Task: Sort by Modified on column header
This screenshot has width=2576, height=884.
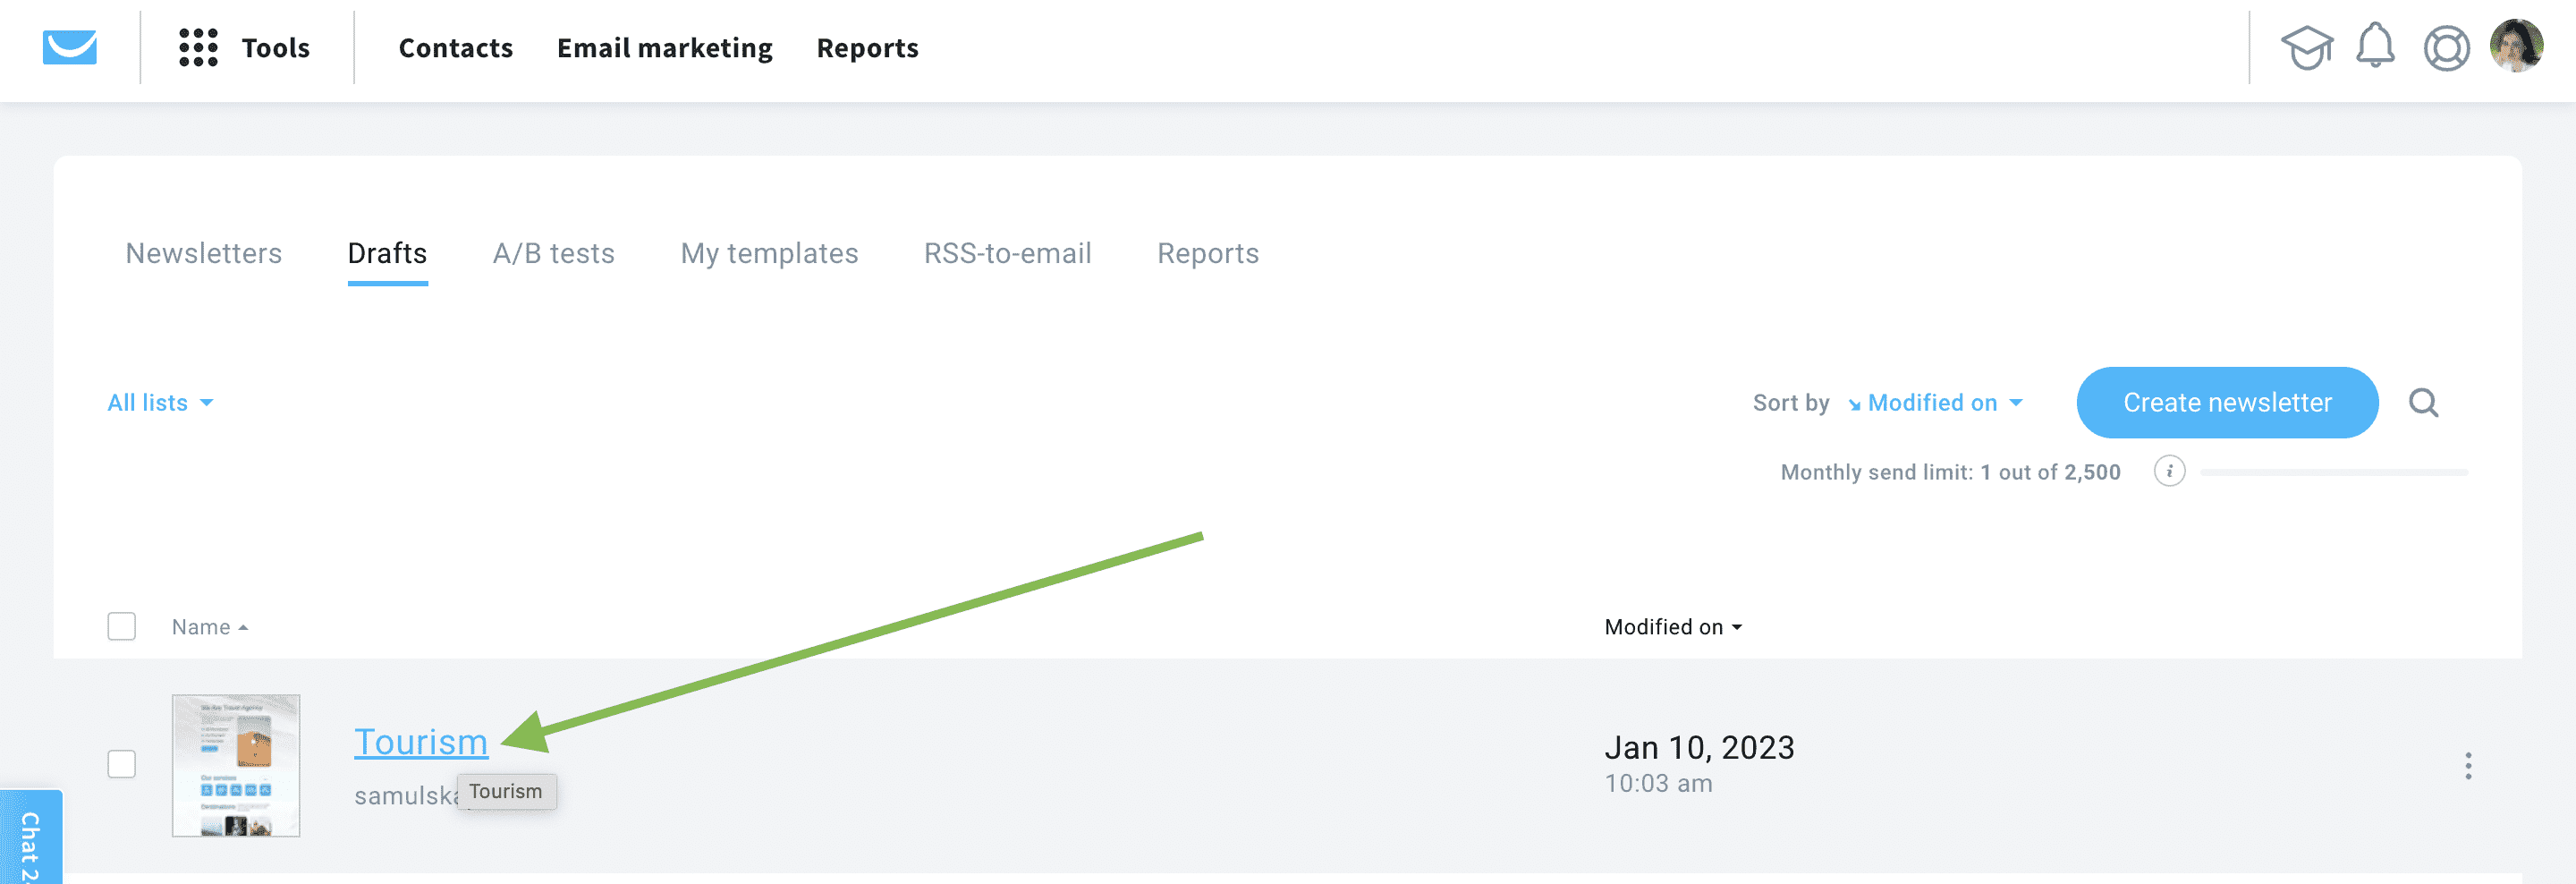Action: pos(1672,627)
